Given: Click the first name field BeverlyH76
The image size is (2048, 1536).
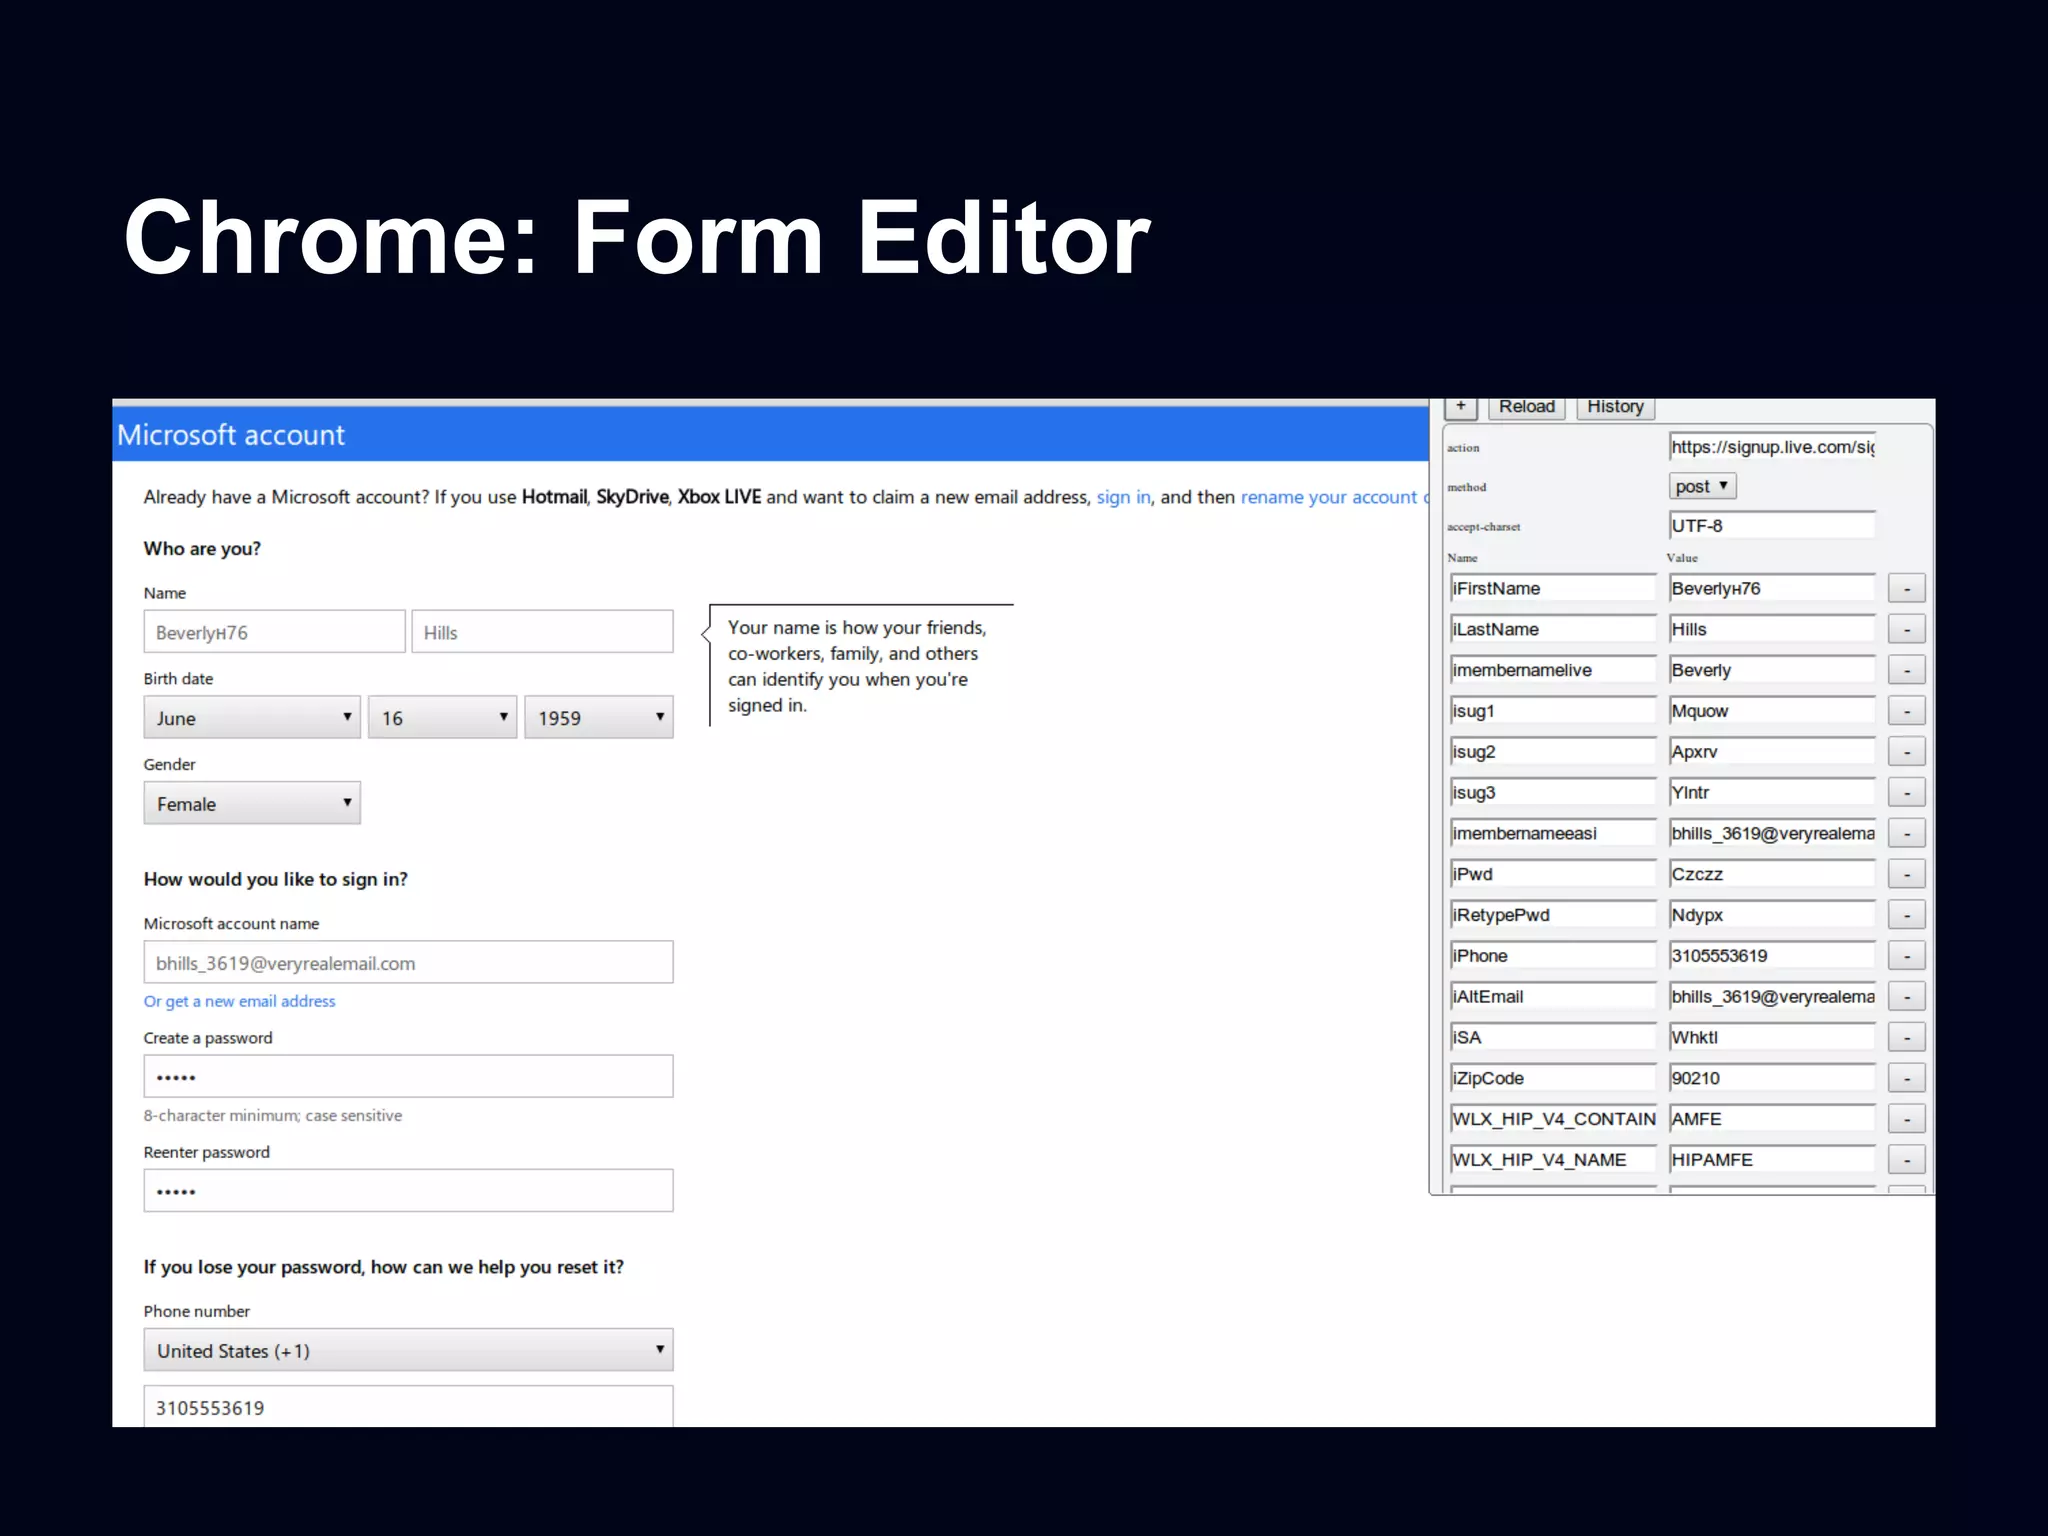Looking at the screenshot, I should [274, 631].
